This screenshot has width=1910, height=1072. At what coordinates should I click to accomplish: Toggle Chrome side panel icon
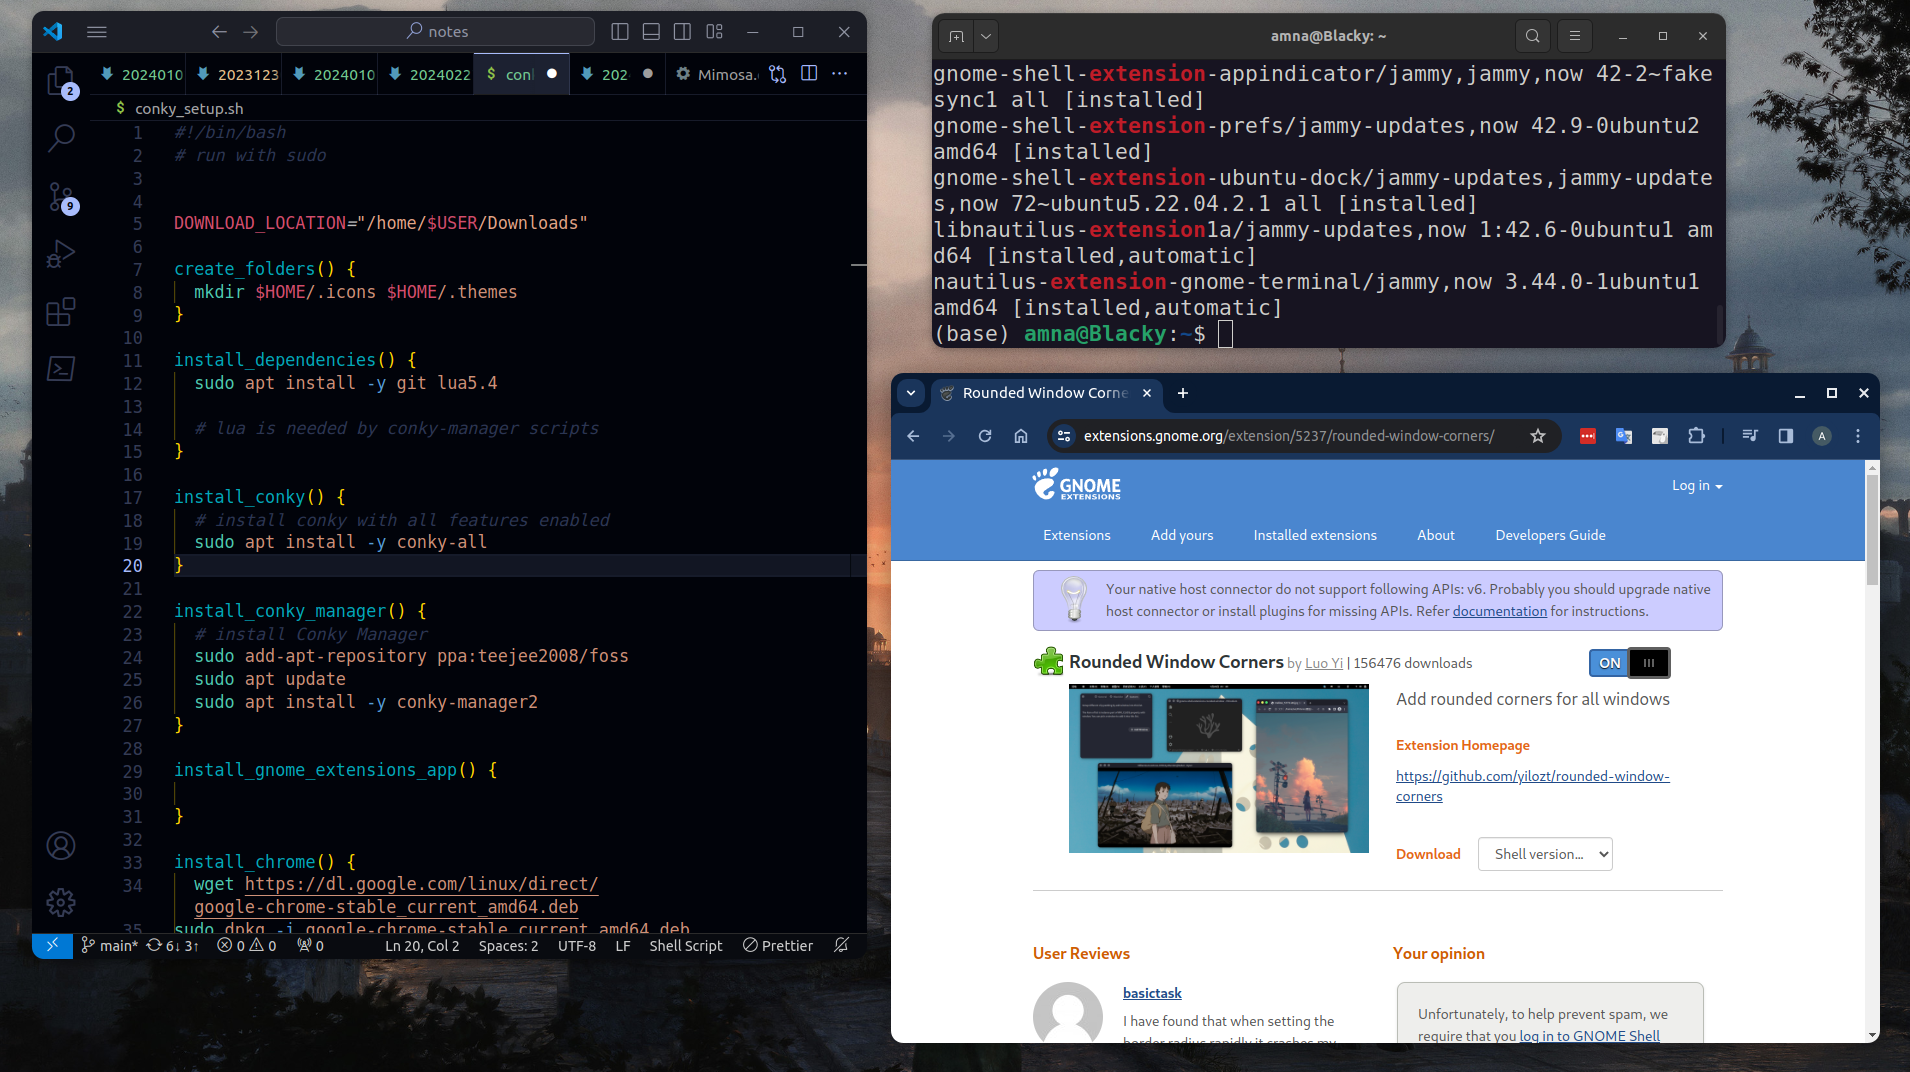(x=1786, y=436)
